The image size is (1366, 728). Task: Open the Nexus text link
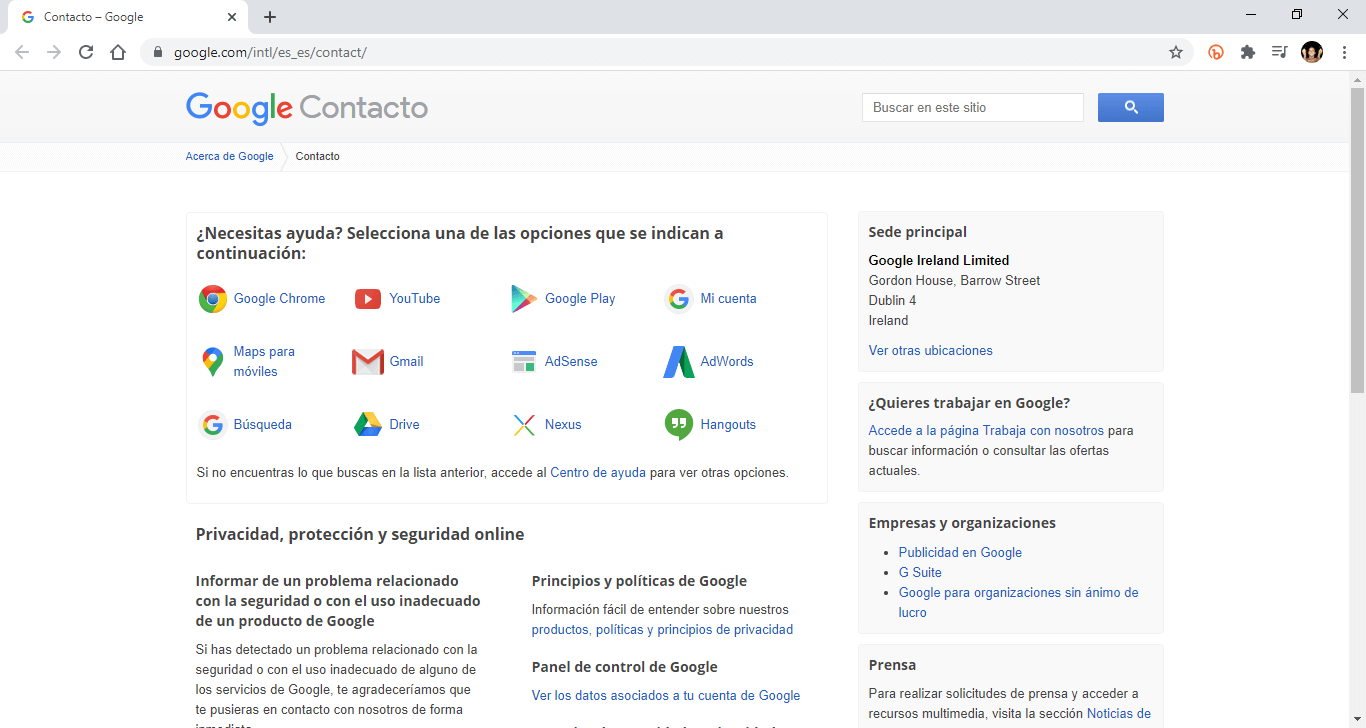(x=563, y=425)
